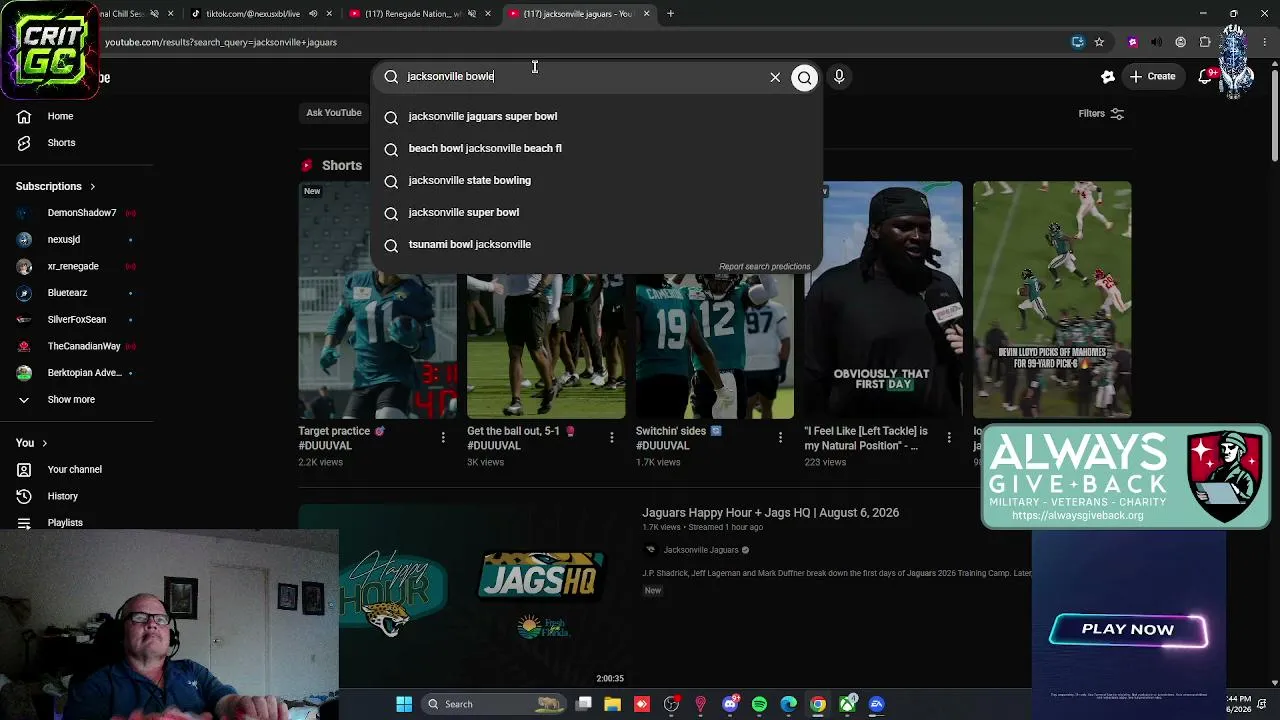Open File Explorer from the taskbar
Image resolution: width=1280 pixels, height=720 pixels.
click(612, 704)
